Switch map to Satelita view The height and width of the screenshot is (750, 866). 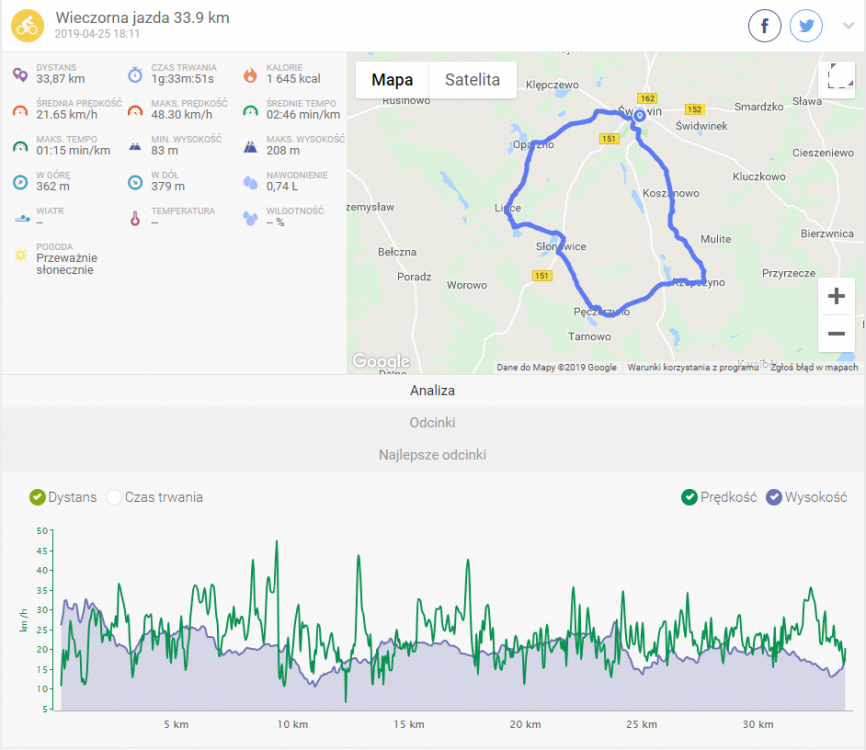472,80
